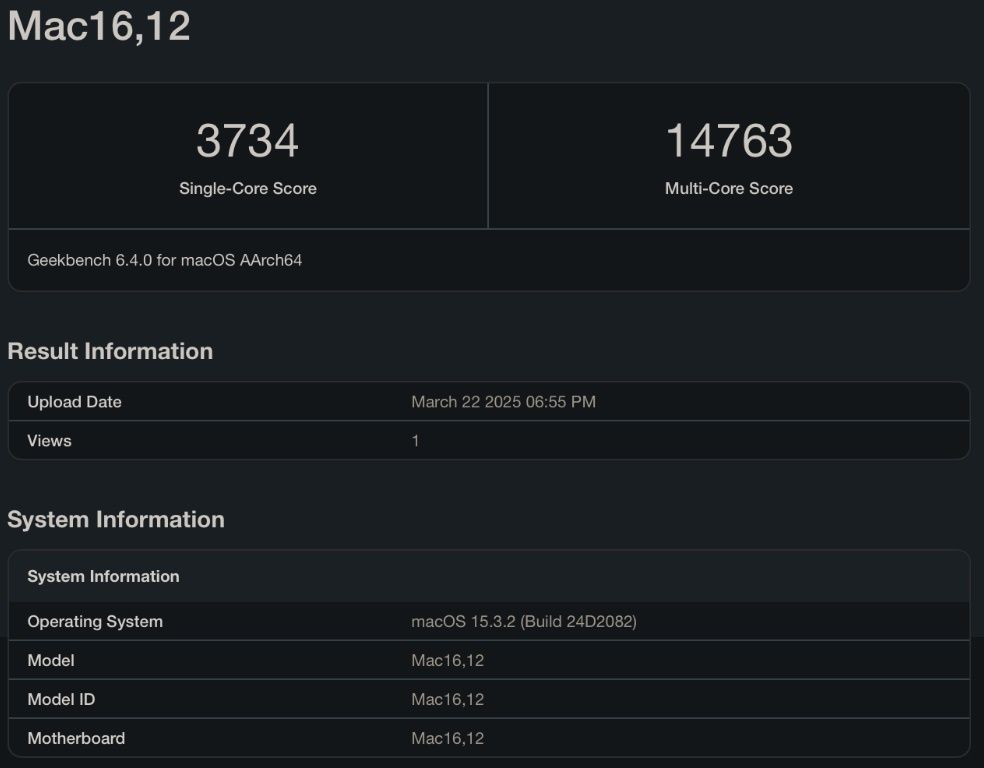Click the Motherboard row label
The width and height of the screenshot is (984, 768).
[77, 739]
